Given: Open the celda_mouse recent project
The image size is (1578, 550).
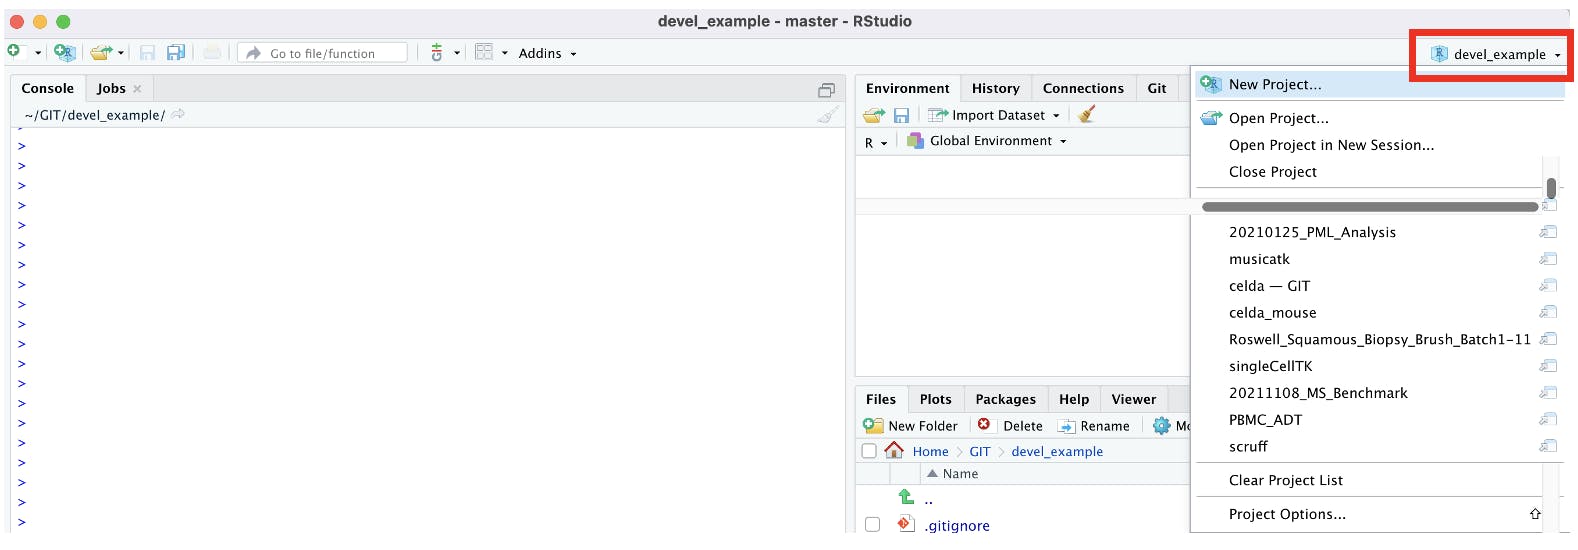Looking at the screenshot, I should (1272, 313).
